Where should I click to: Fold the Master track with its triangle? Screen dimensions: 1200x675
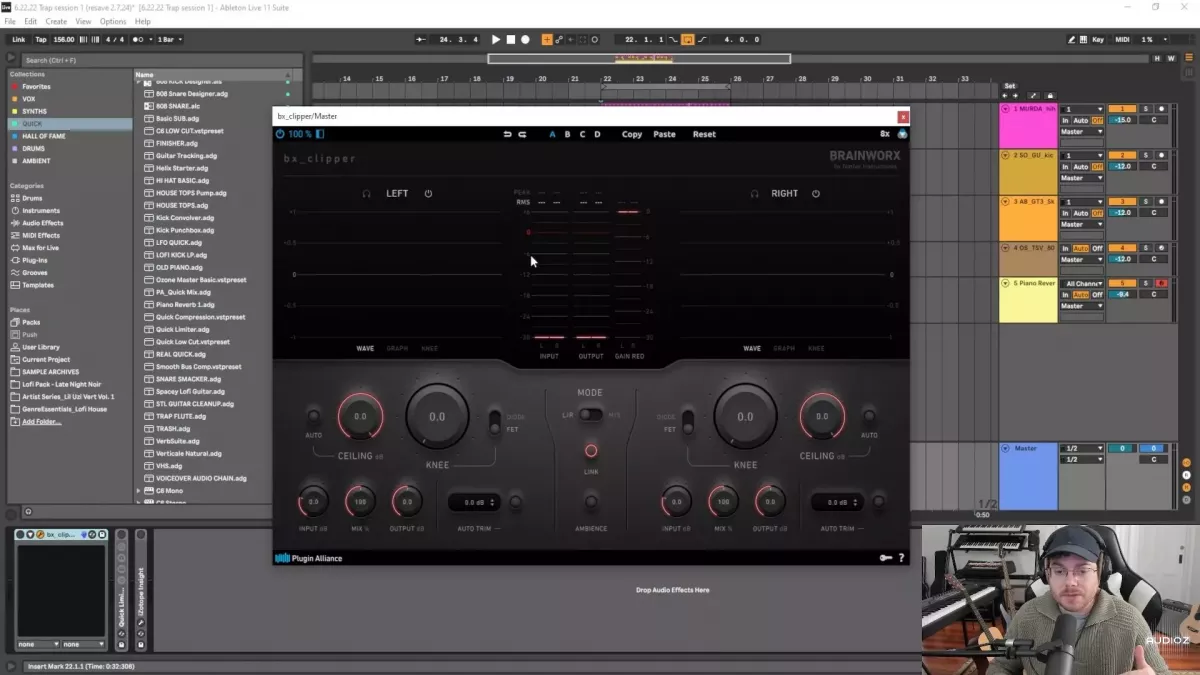tap(1005, 449)
